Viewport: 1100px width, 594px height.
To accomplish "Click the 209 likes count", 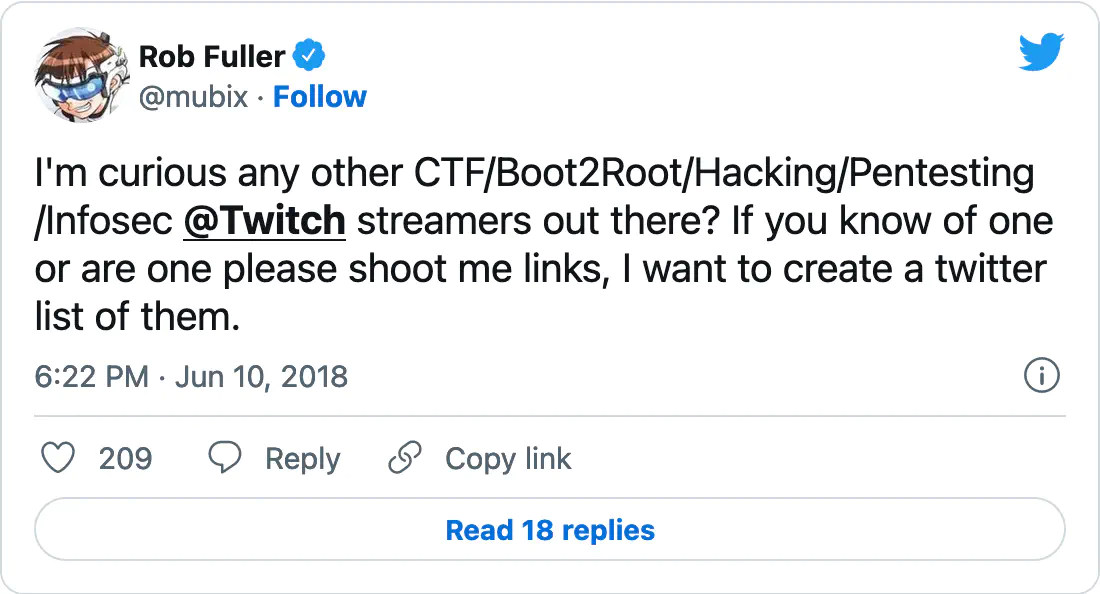I will click(126, 459).
